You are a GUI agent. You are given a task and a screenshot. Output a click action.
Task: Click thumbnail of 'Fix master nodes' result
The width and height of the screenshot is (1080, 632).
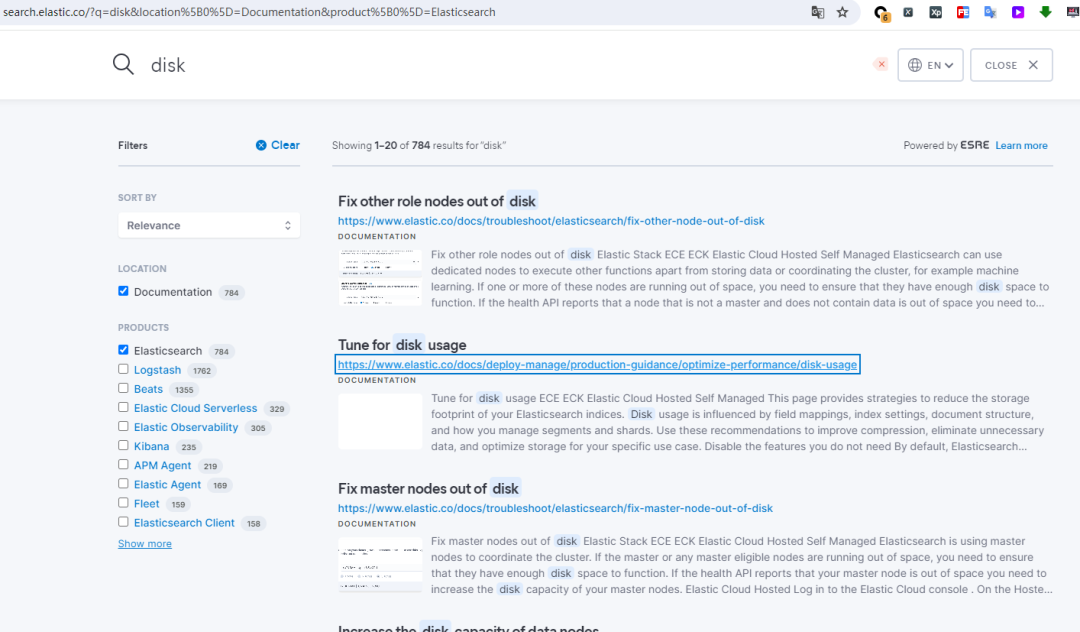380,565
